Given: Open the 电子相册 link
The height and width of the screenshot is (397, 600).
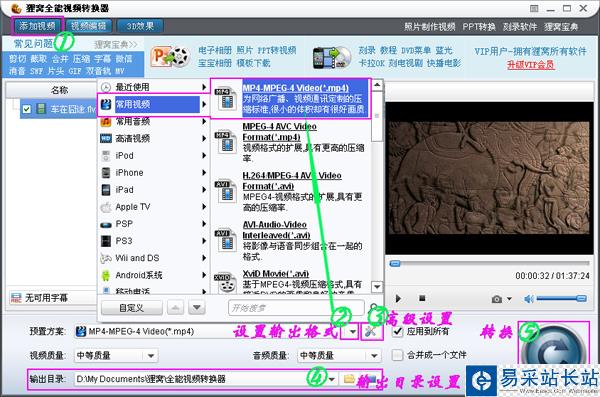Looking at the screenshot, I should pyautogui.click(x=215, y=50).
